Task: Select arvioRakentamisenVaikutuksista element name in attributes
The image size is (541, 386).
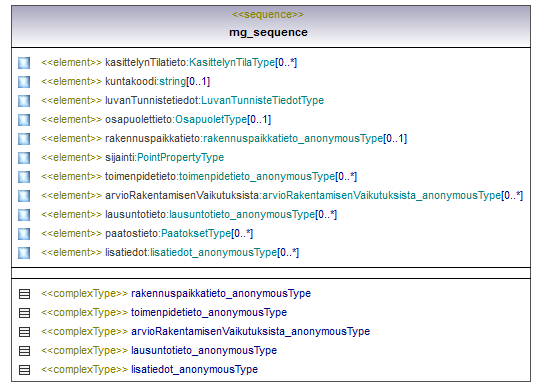Action: 182,195
